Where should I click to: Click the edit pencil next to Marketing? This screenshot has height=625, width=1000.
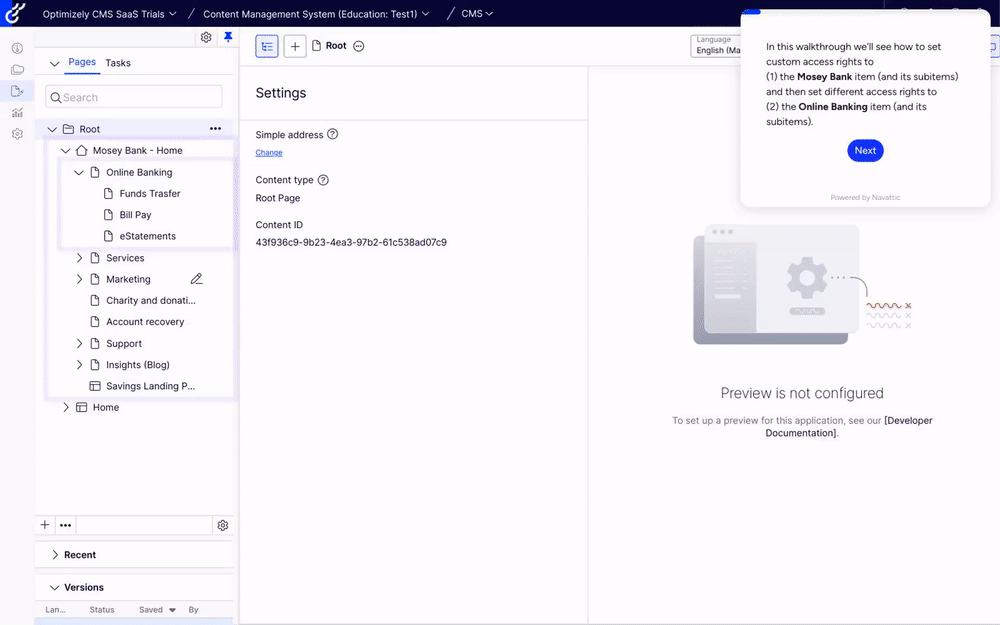(x=196, y=279)
